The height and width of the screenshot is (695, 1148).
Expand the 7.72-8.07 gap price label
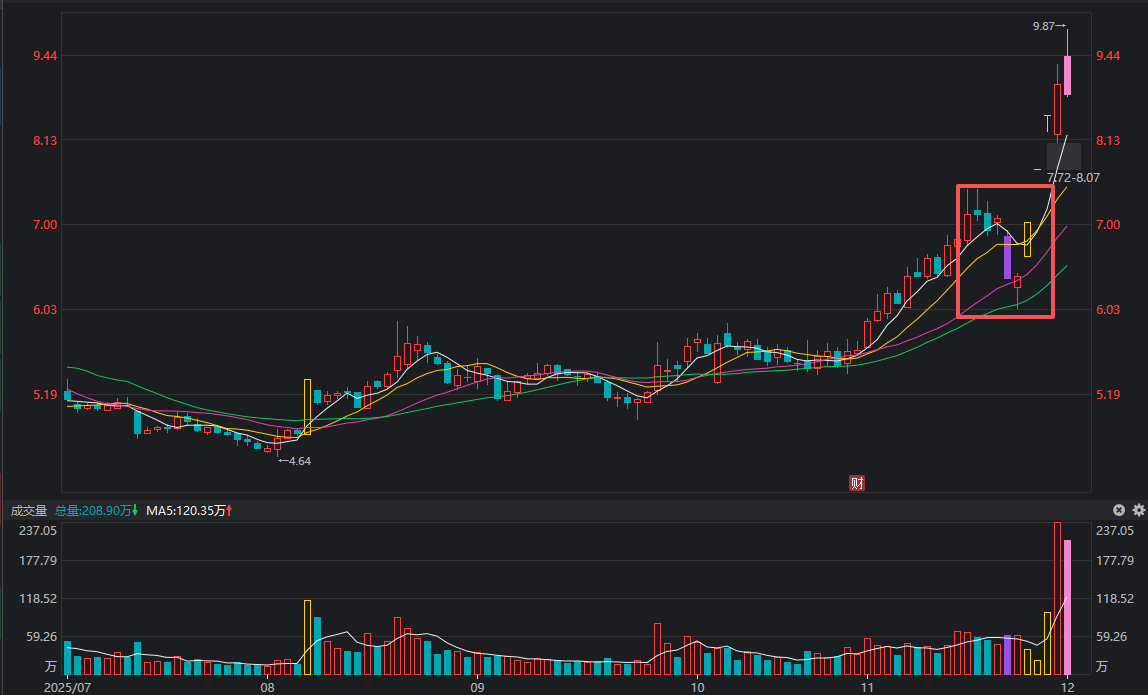tap(1073, 177)
